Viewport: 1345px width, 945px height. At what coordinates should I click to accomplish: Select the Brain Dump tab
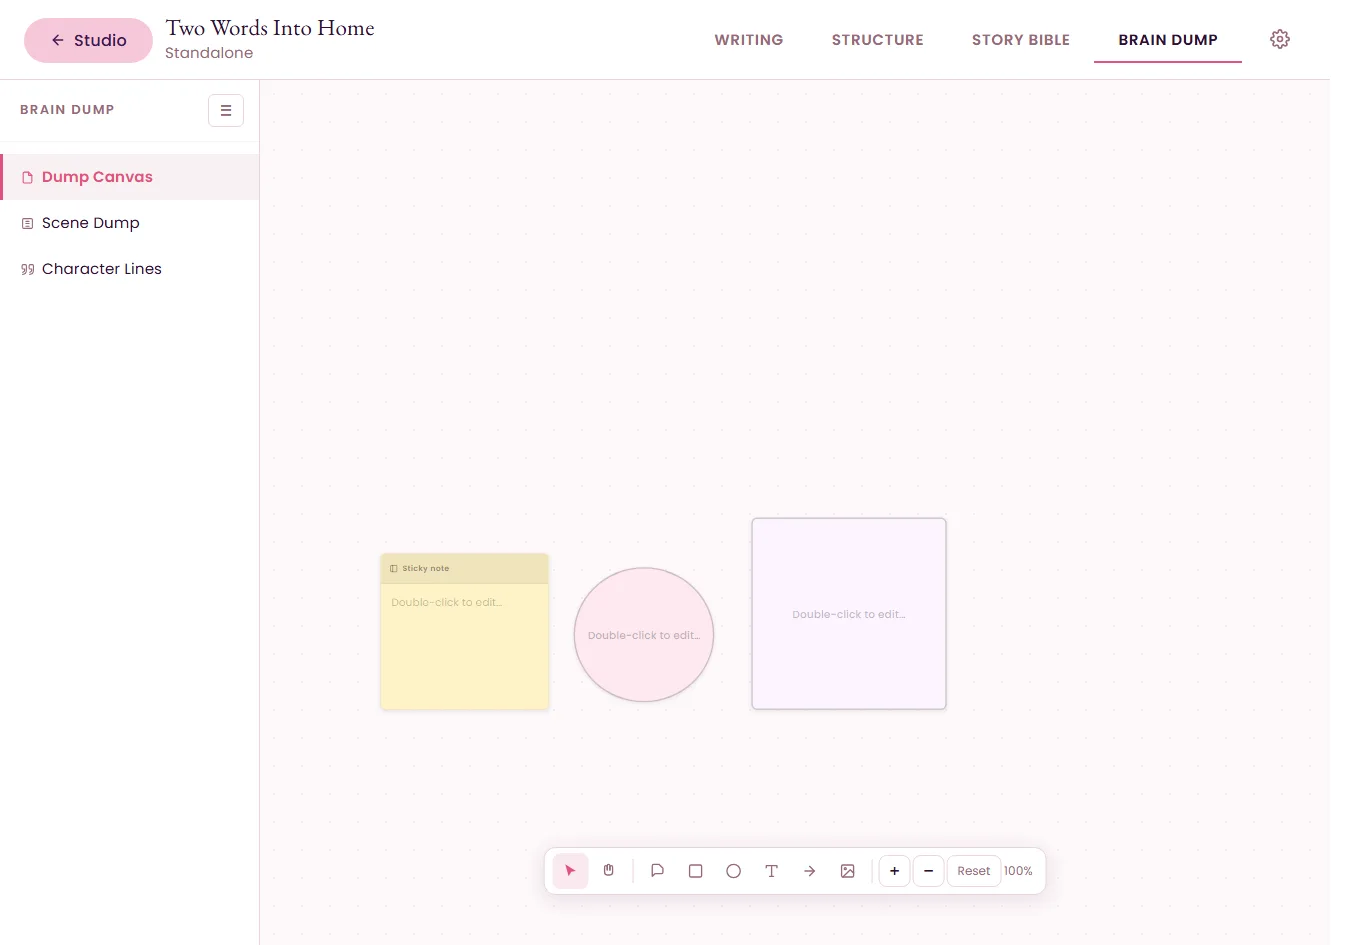(x=1168, y=40)
